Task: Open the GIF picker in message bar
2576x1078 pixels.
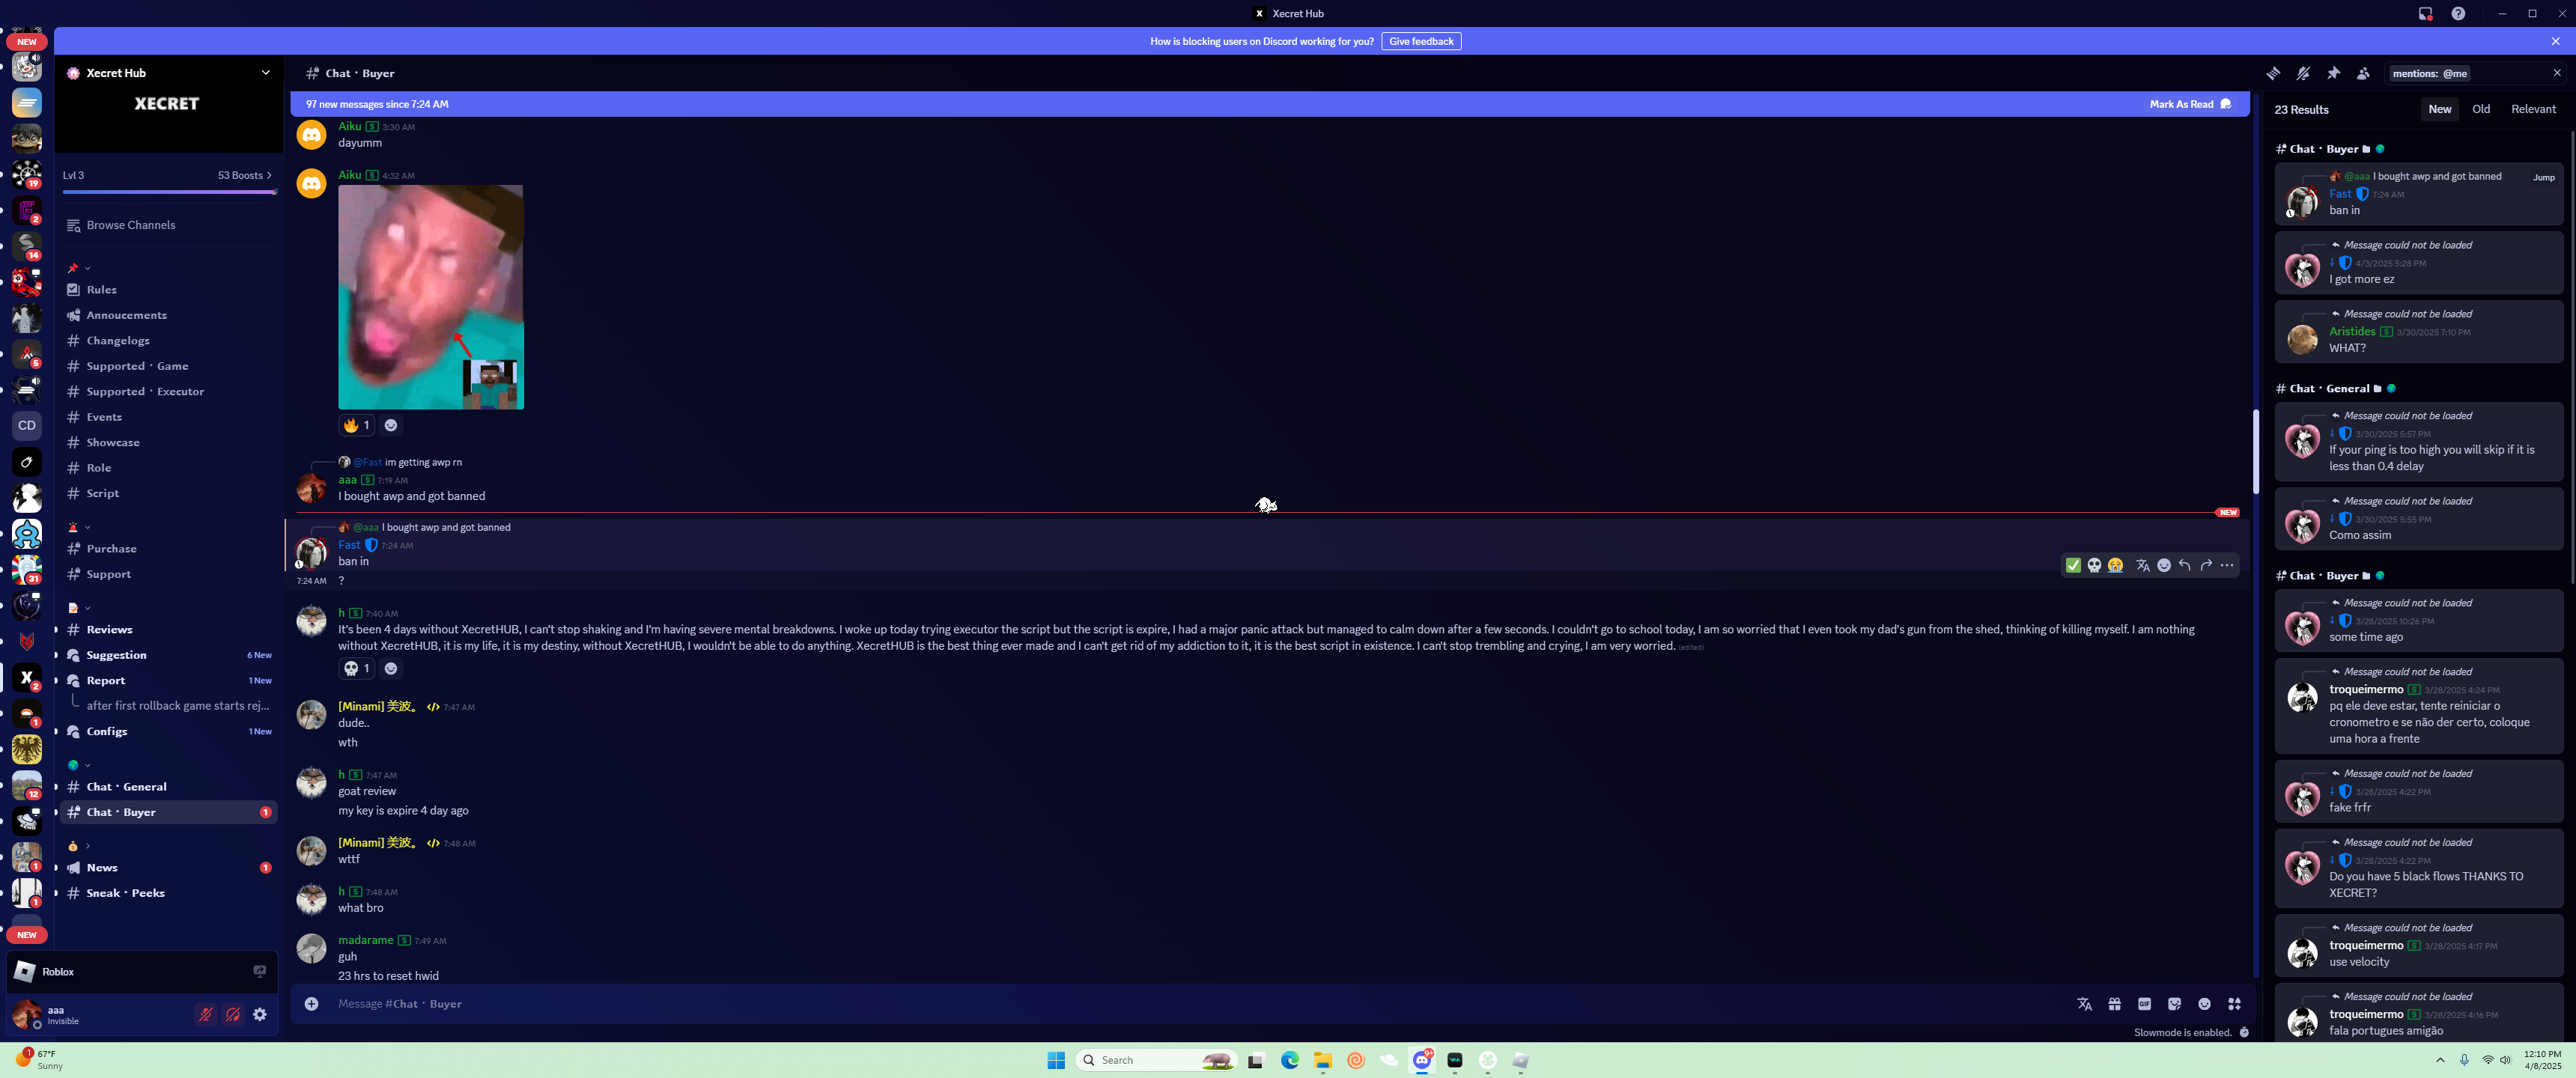Action: pyautogui.click(x=2144, y=1004)
